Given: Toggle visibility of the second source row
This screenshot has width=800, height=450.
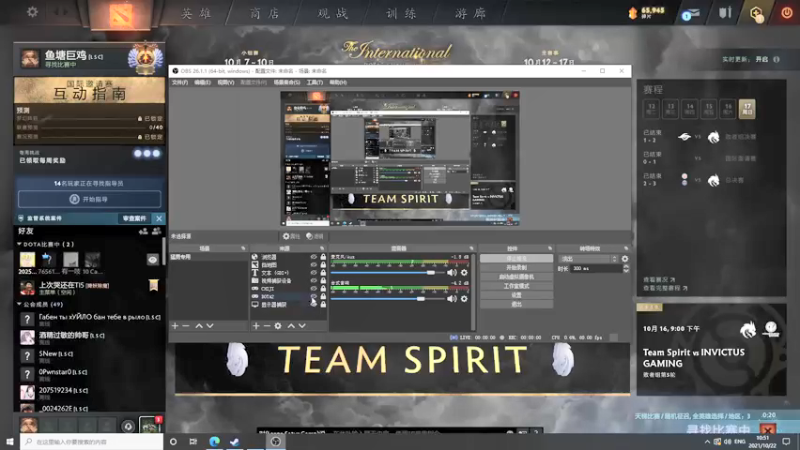Looking at the screenshot, I should [x=313, y=265].
